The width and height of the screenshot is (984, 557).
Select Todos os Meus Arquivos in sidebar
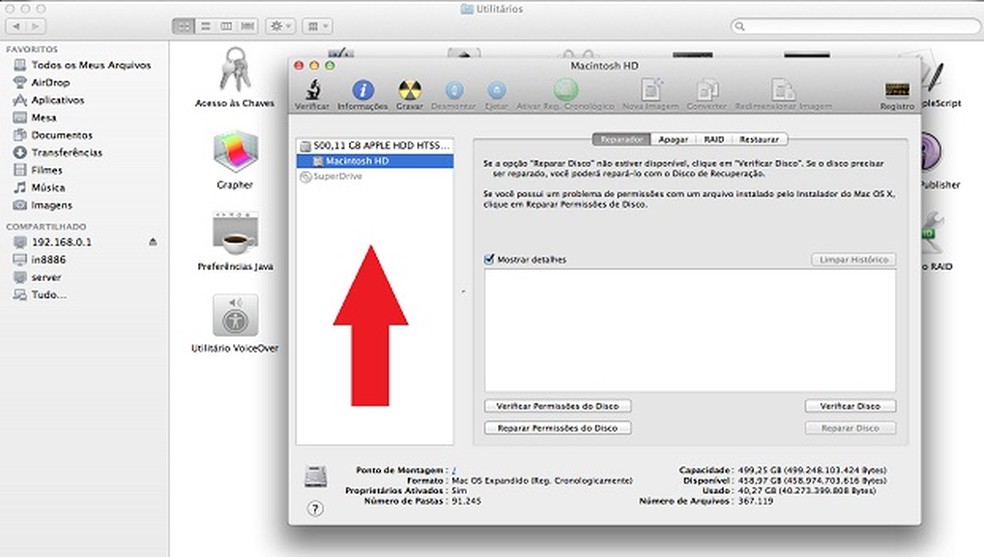pos(91,65)
